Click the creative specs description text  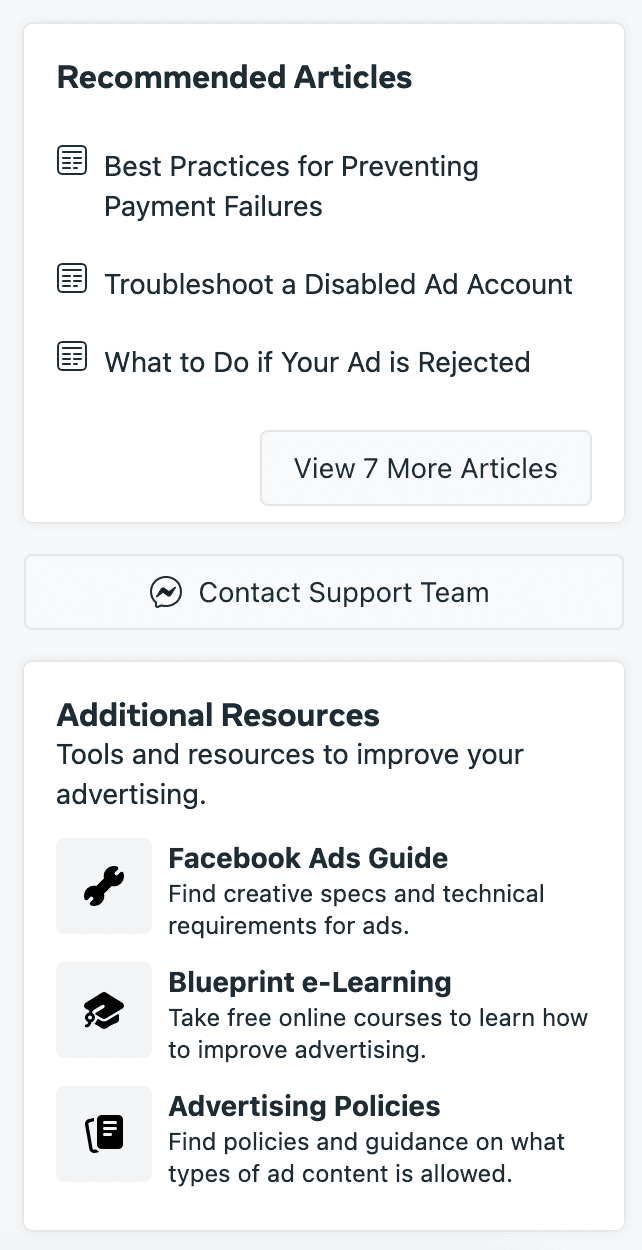(356, 909)
